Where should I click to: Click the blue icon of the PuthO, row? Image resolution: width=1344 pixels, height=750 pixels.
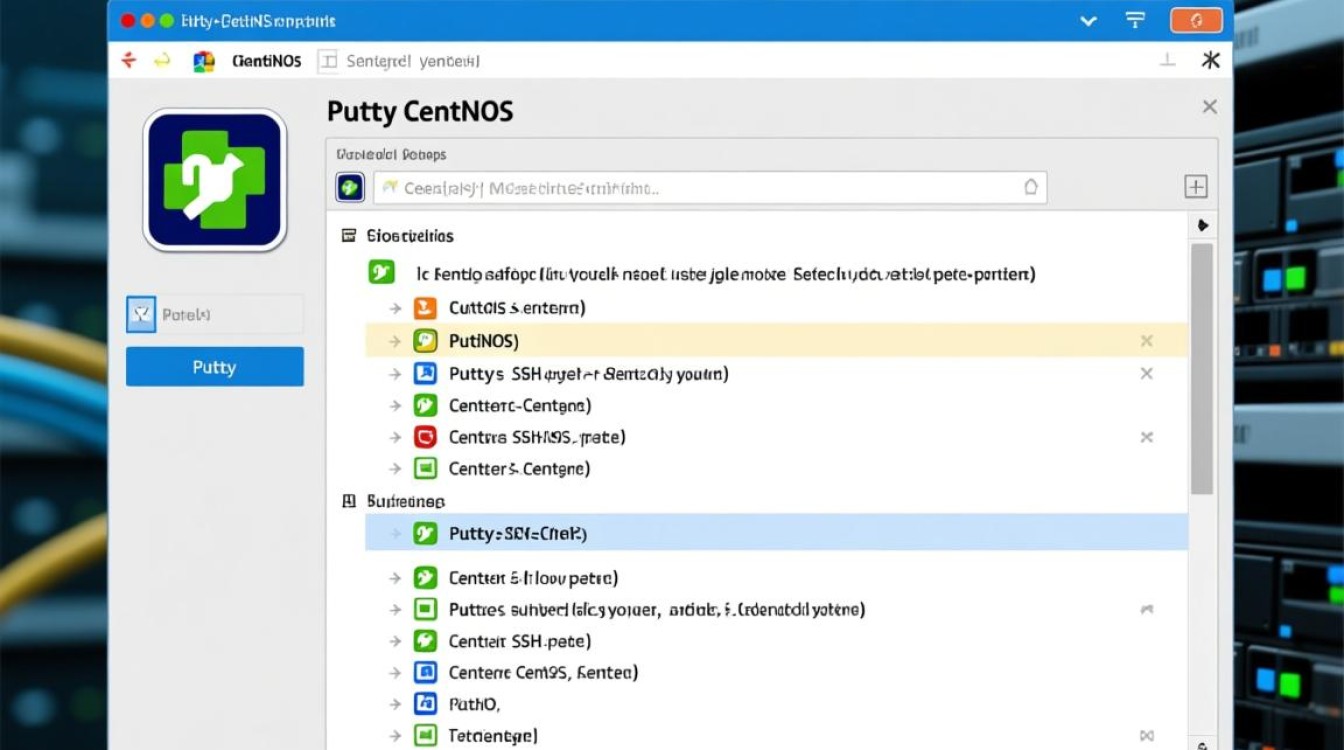425,704
